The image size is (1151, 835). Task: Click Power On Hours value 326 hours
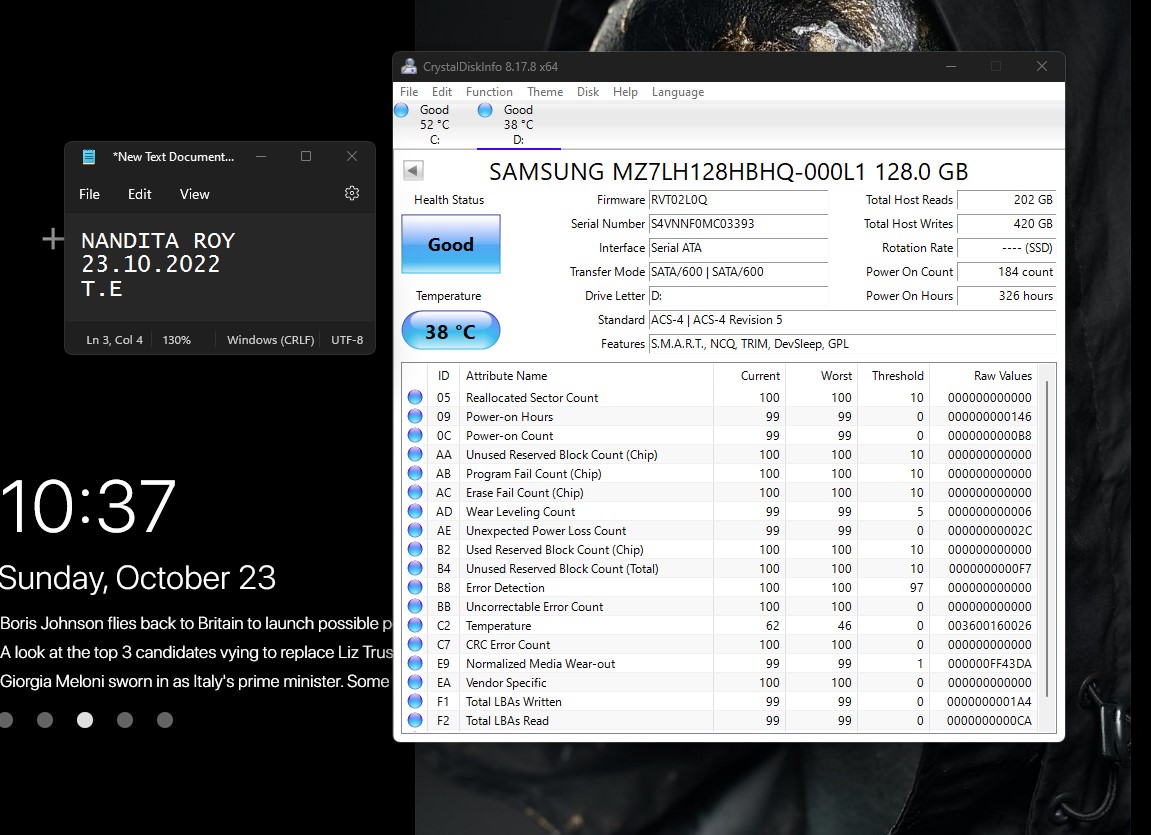point(1006,296)
